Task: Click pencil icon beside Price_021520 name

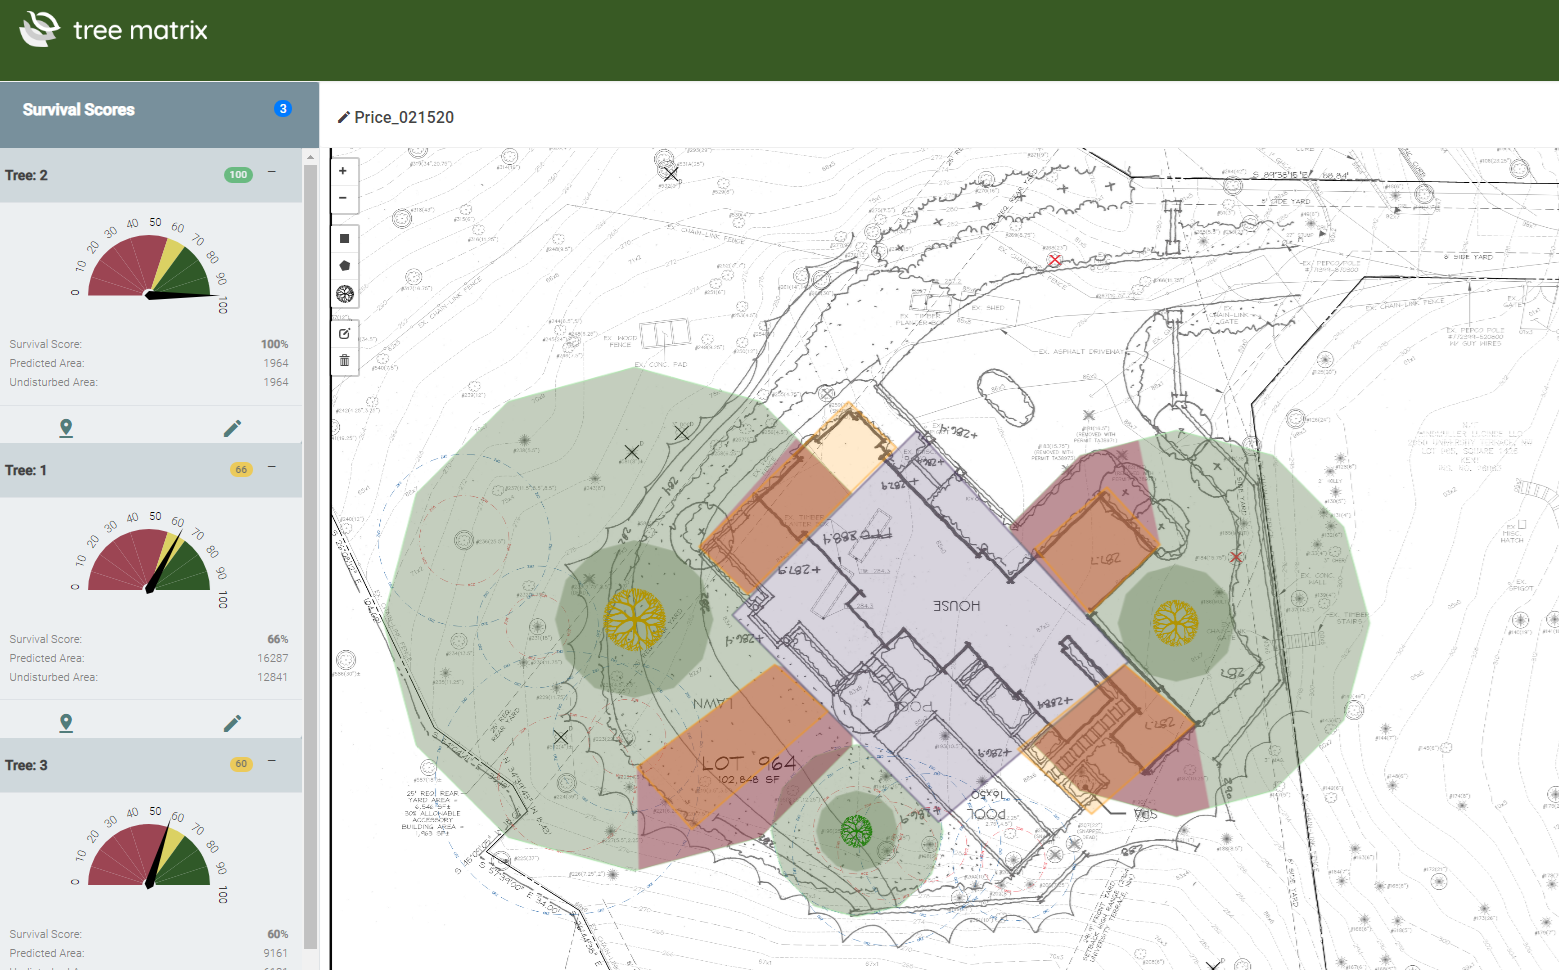Action: pyautogui.click(x=343, y=117)
